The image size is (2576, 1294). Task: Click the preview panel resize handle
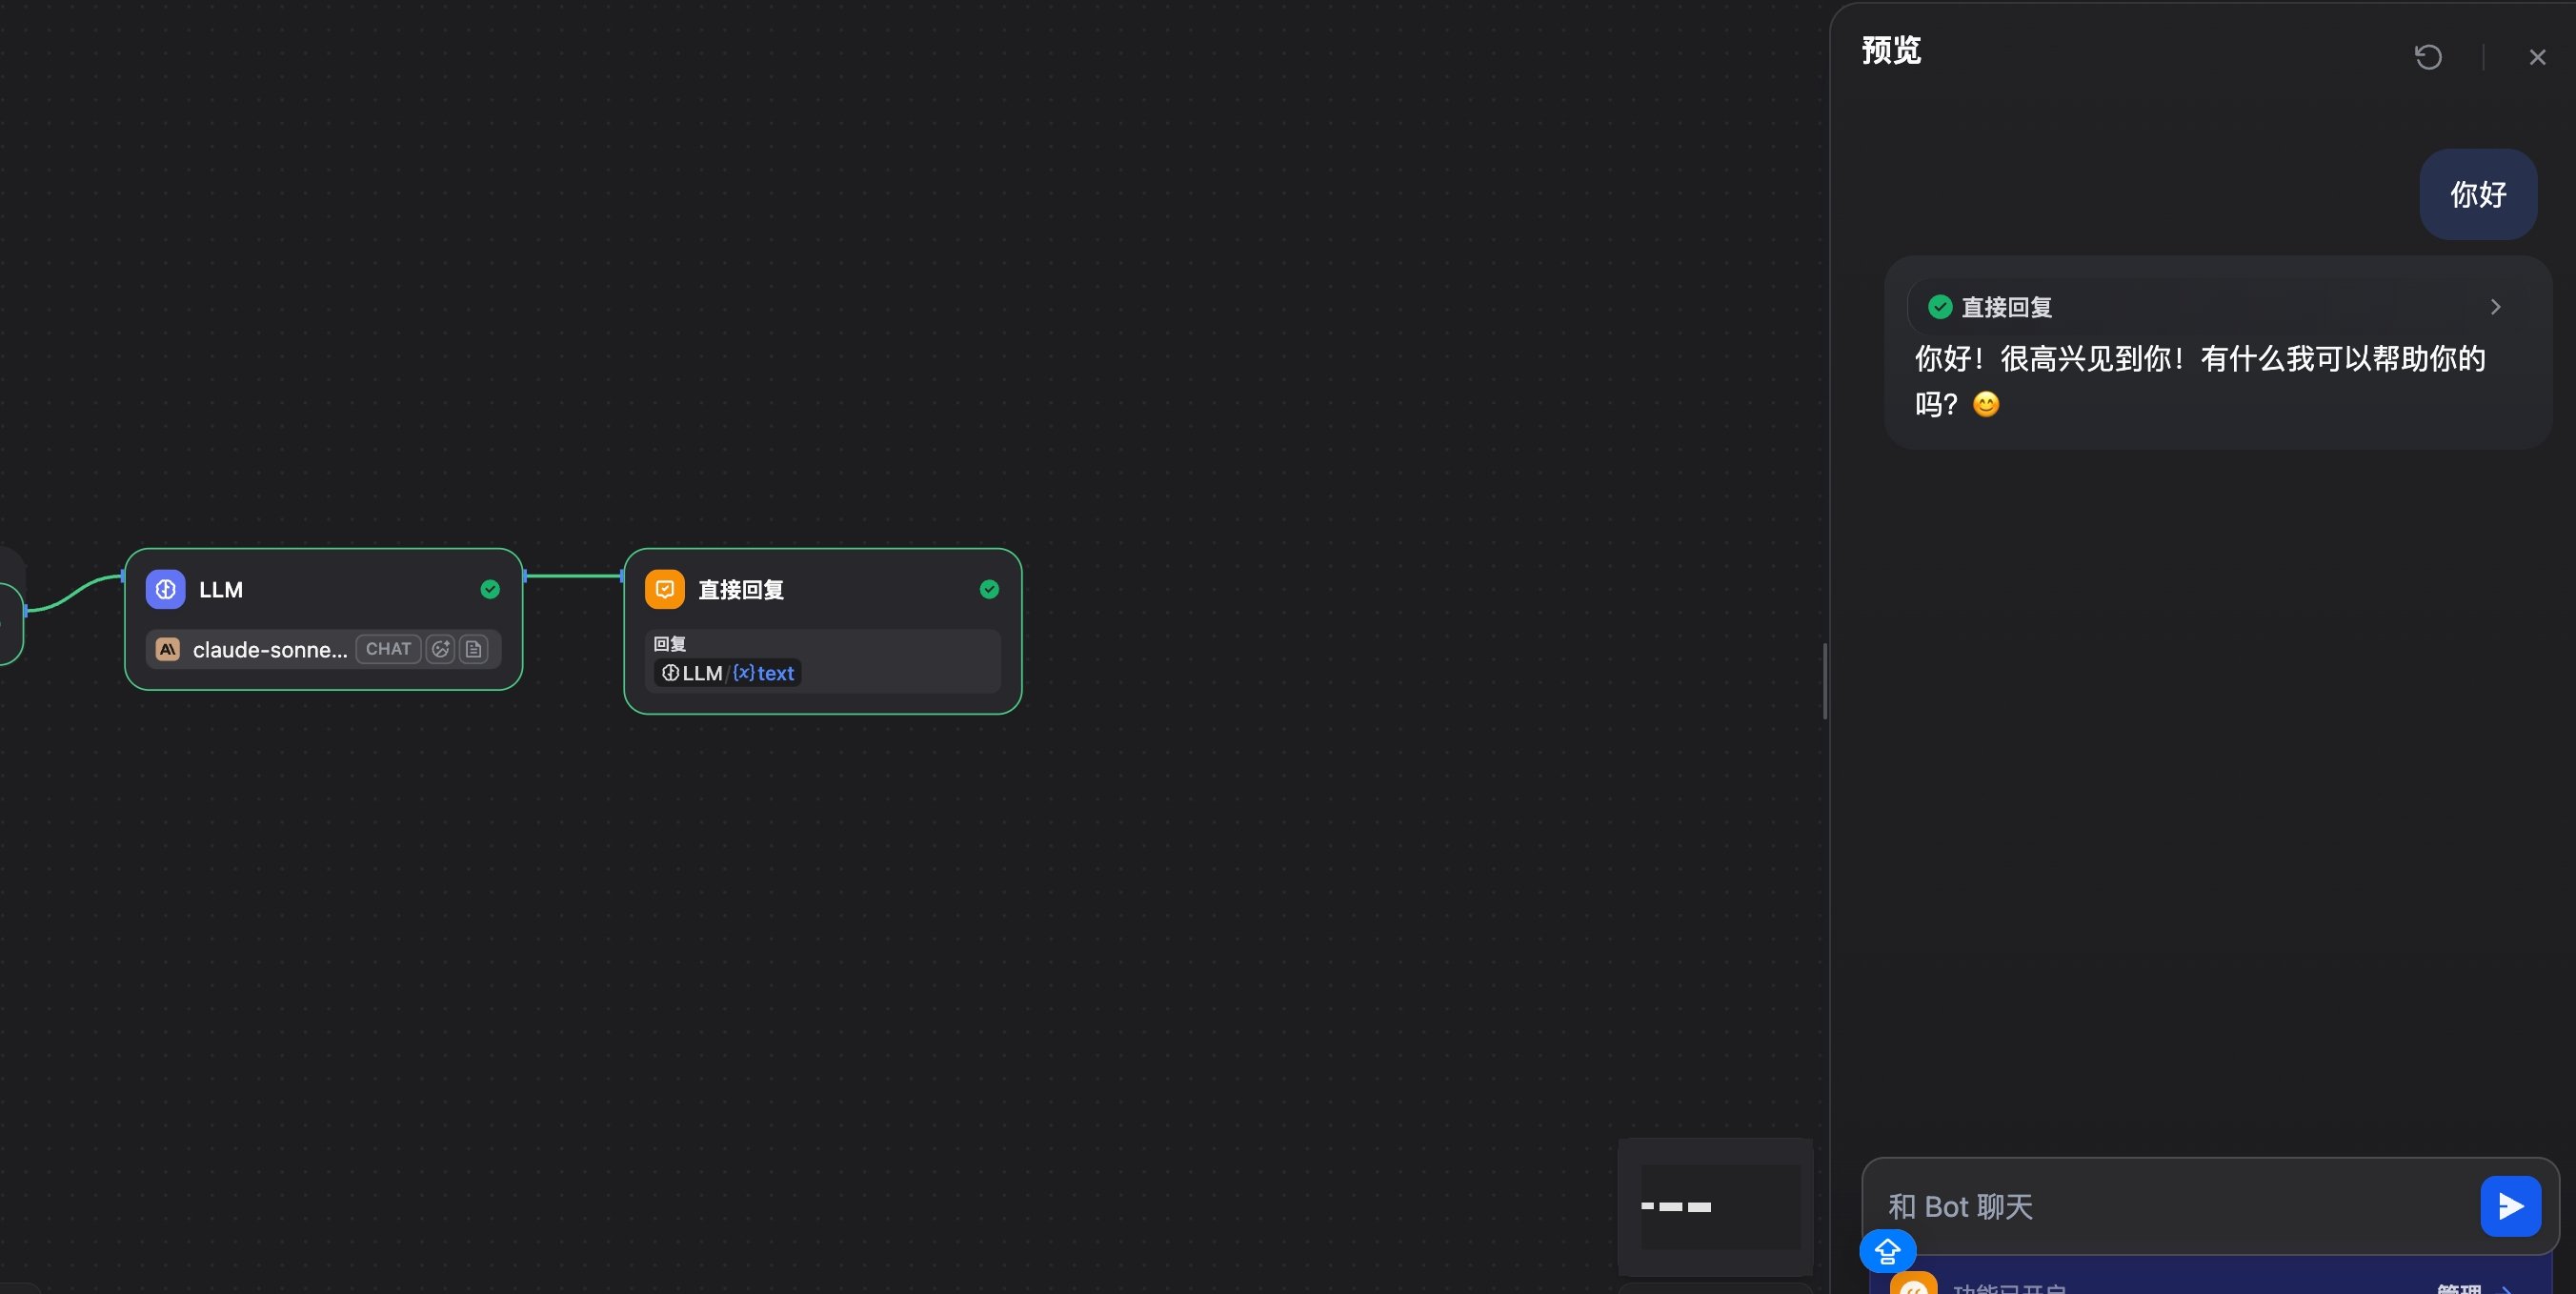pyautogui.click(x=1825, y=681)
